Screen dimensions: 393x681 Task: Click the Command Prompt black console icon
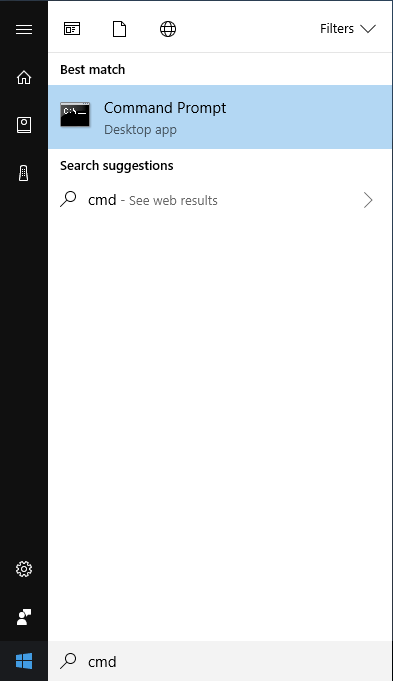click(75, 115)
